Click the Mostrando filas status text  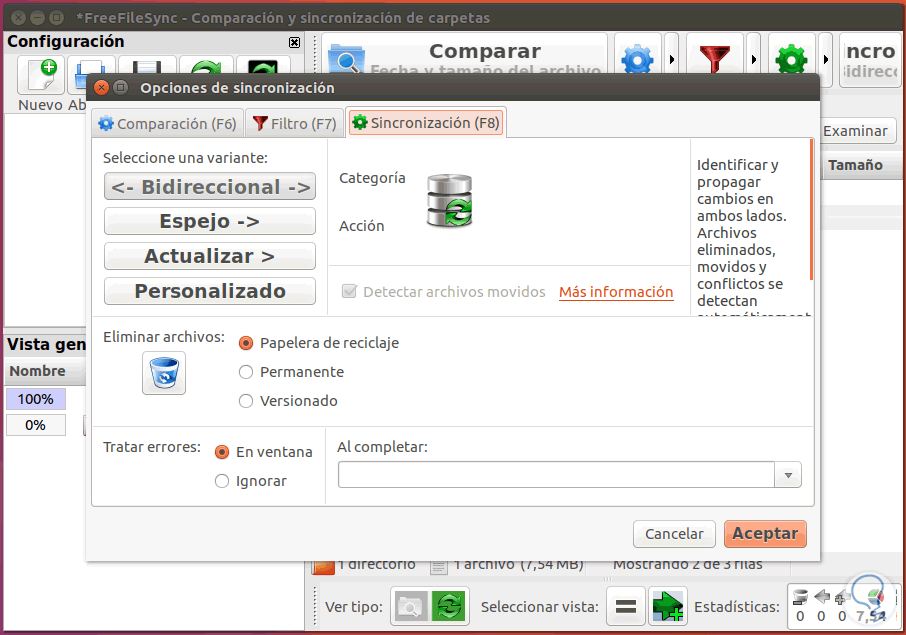click(x=688, y=565)
